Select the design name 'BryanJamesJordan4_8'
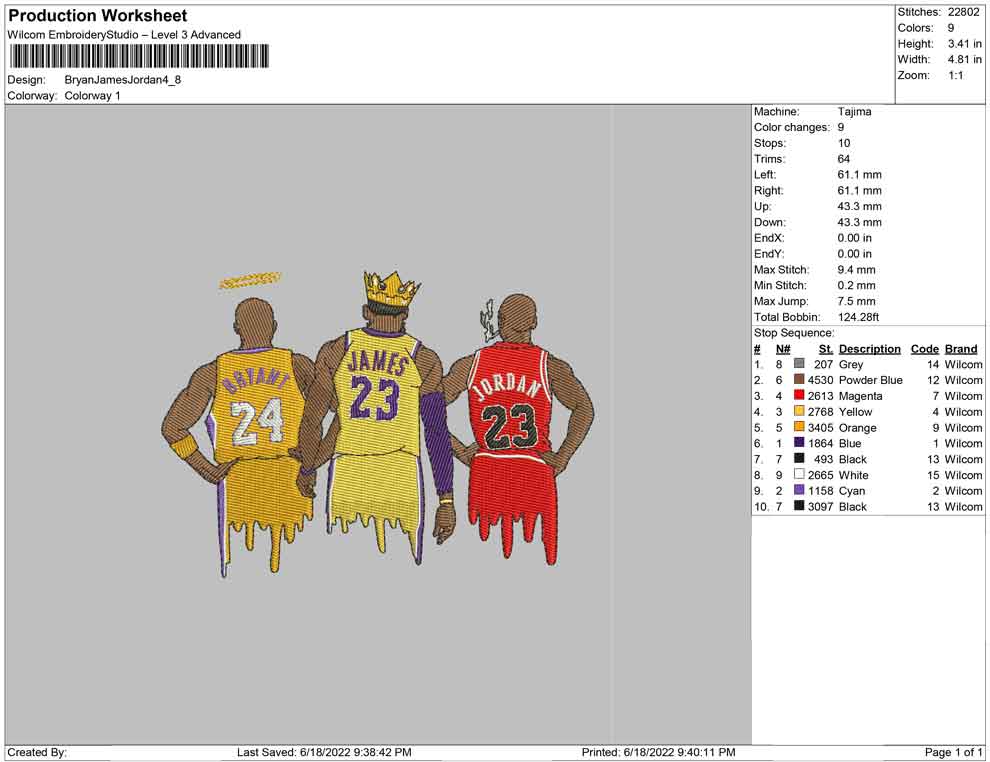 coord(122,80)
